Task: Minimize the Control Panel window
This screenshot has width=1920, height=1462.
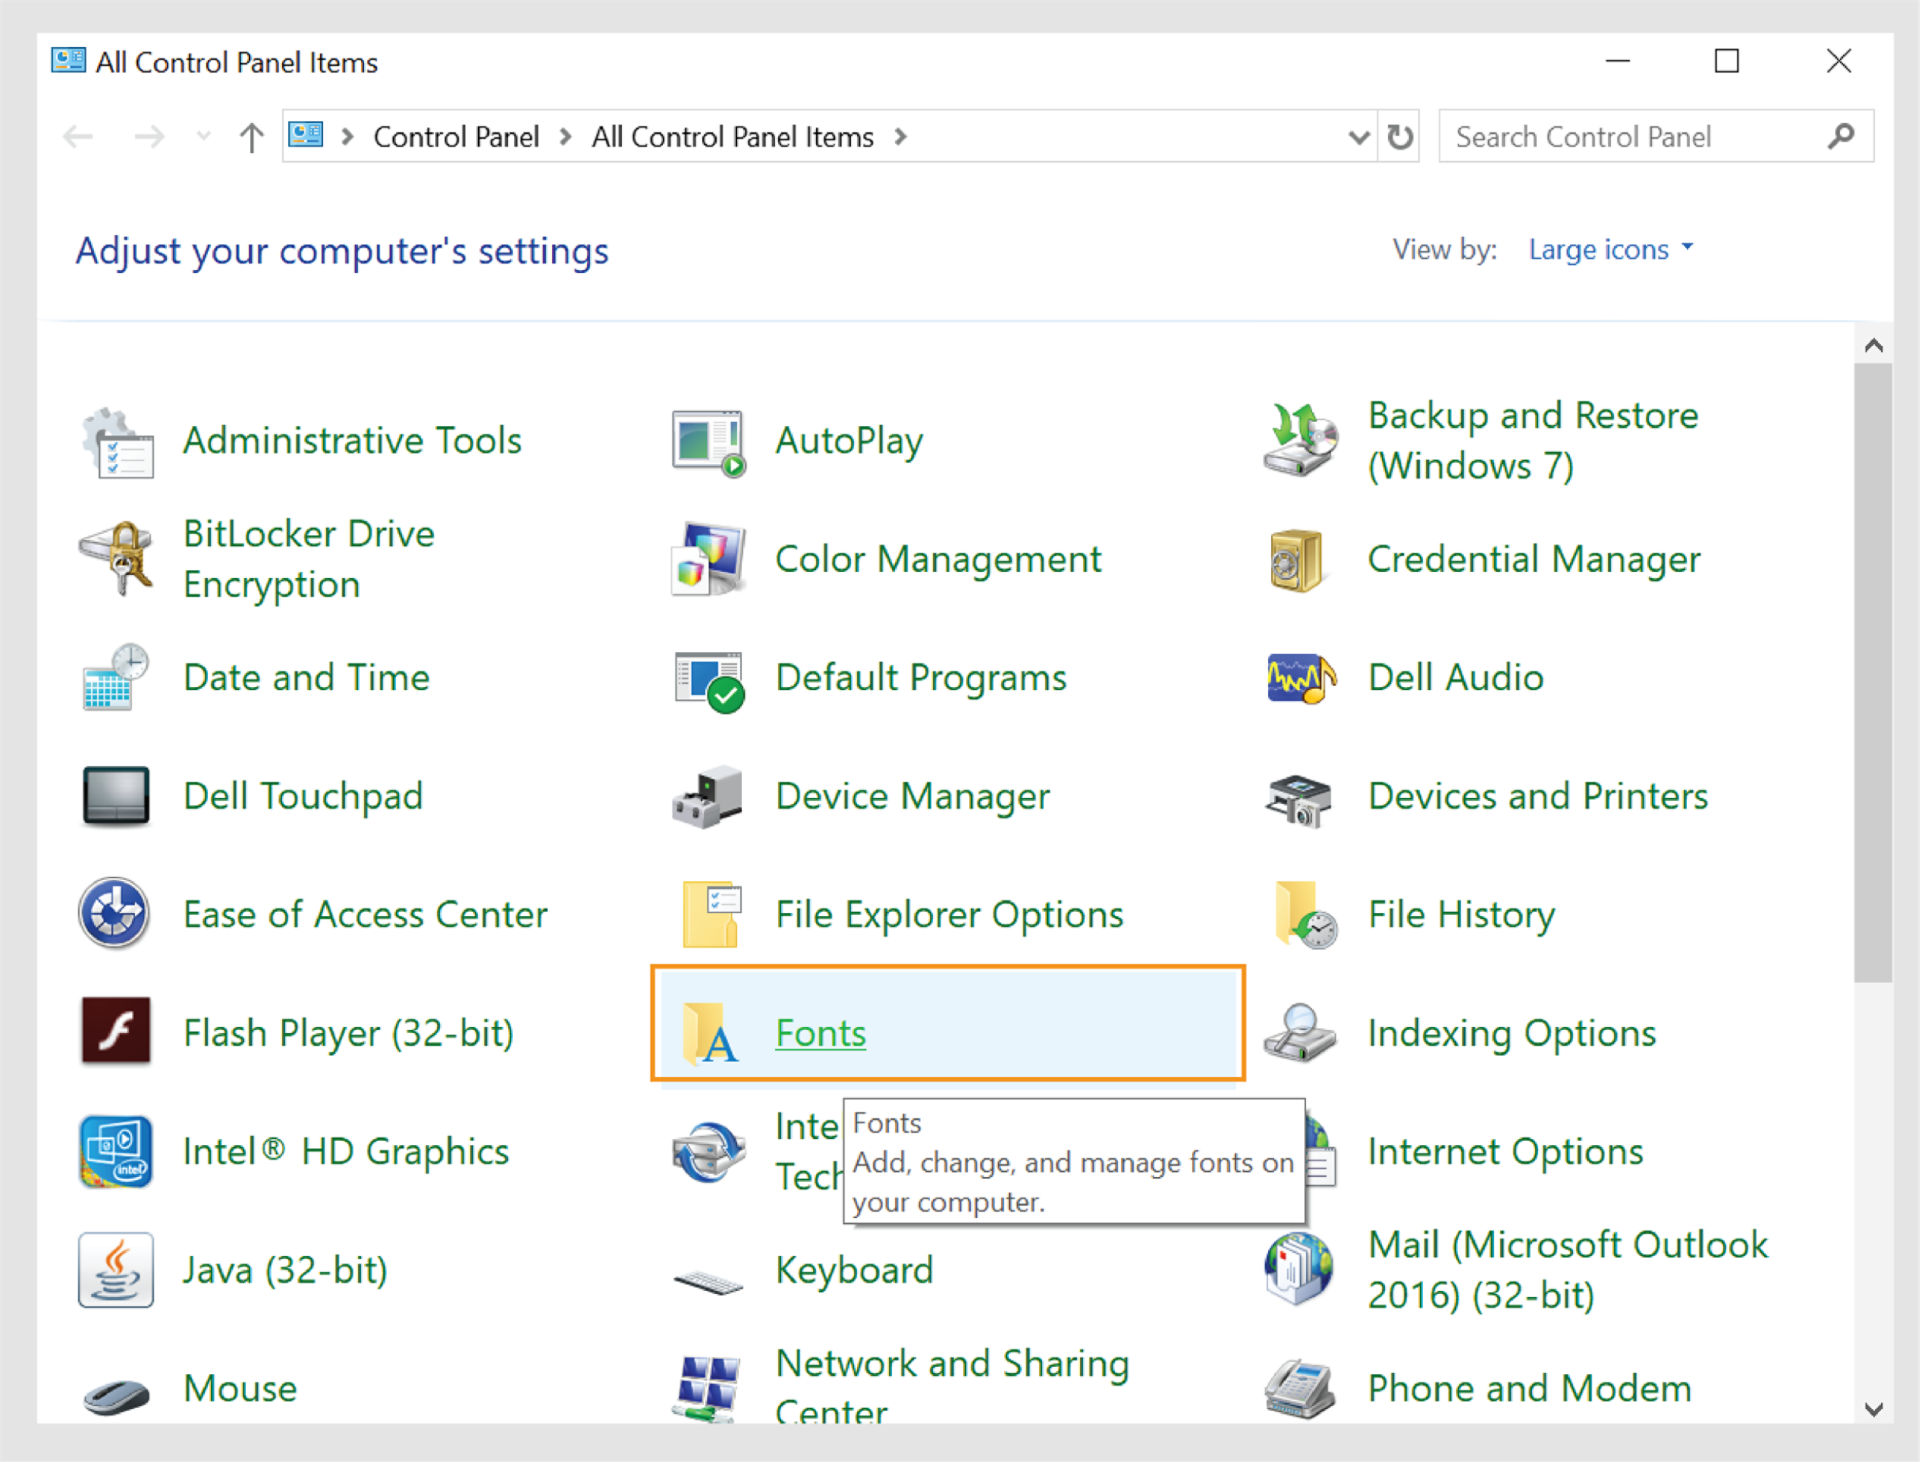Action: (x=1617, y=61)
